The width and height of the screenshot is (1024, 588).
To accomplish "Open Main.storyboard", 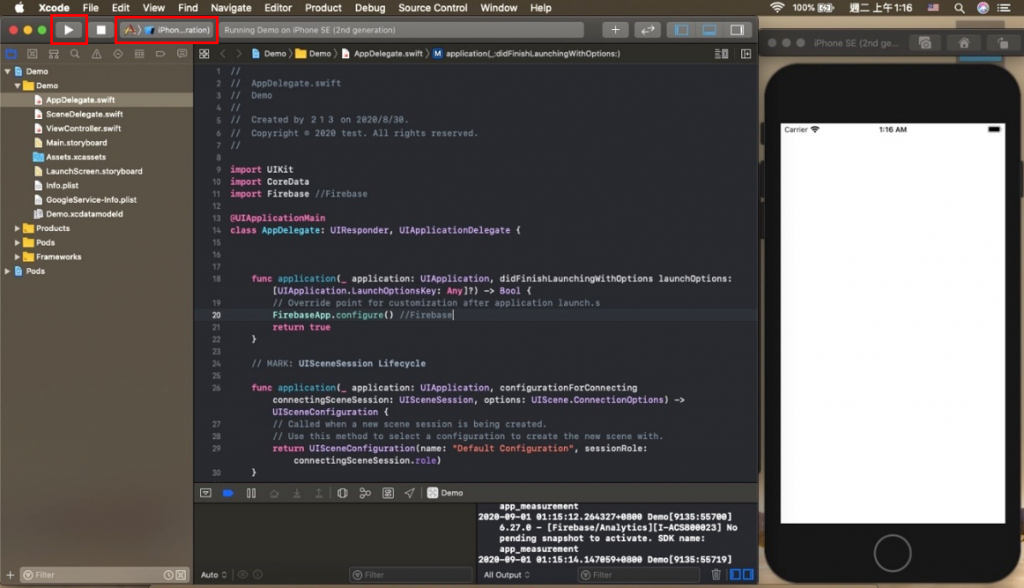I will coord(76,143).
